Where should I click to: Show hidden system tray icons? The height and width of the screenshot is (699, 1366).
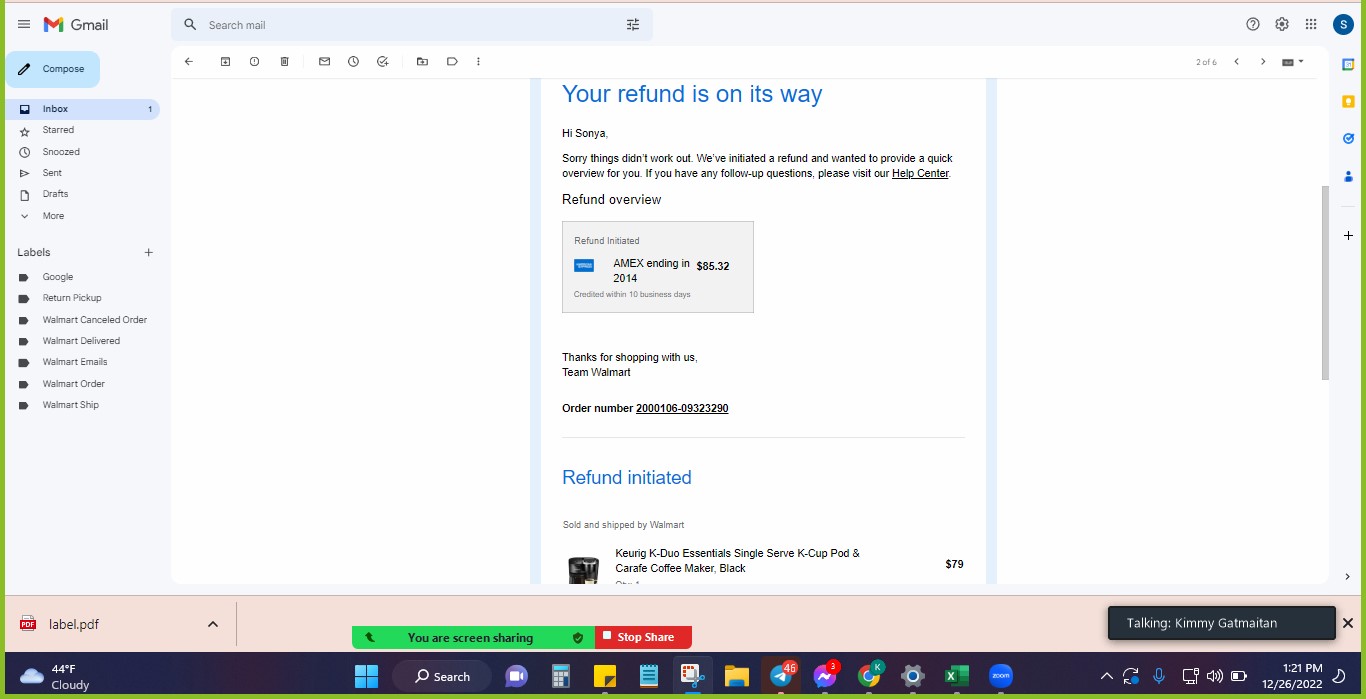pos(1106,676)
